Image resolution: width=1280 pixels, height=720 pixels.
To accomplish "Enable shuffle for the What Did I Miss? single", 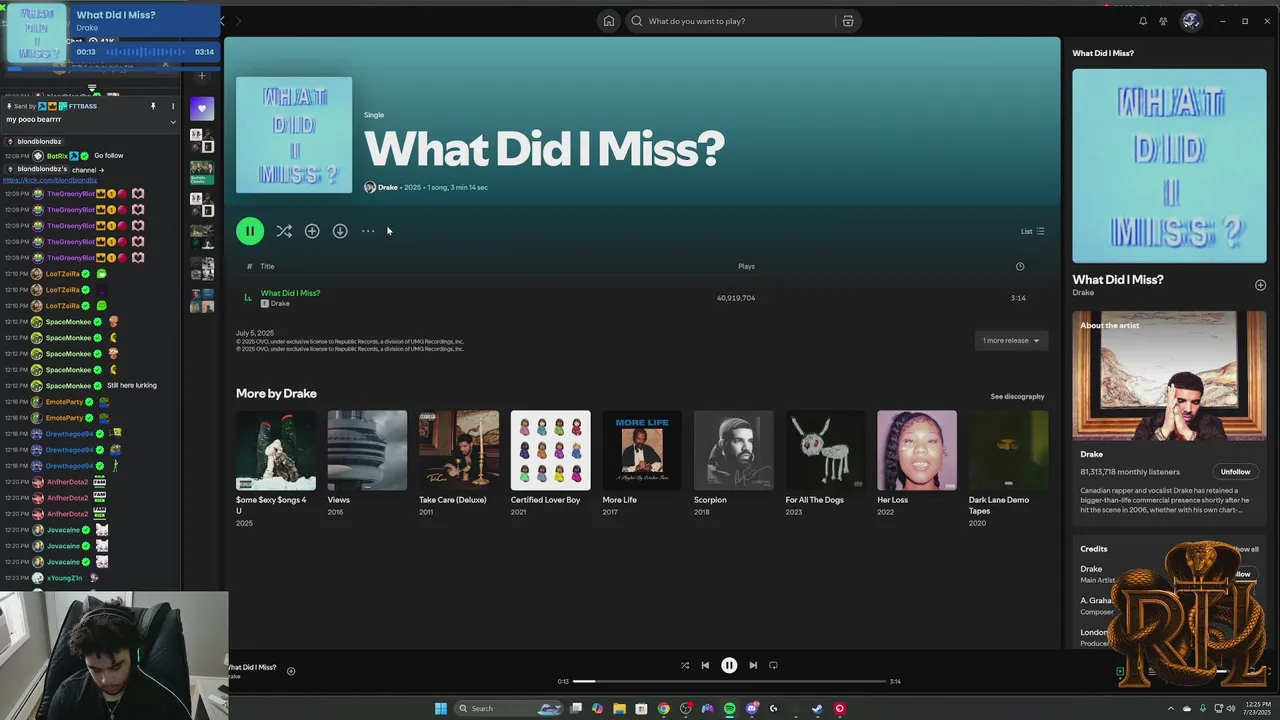I will [x=284, y=231].
